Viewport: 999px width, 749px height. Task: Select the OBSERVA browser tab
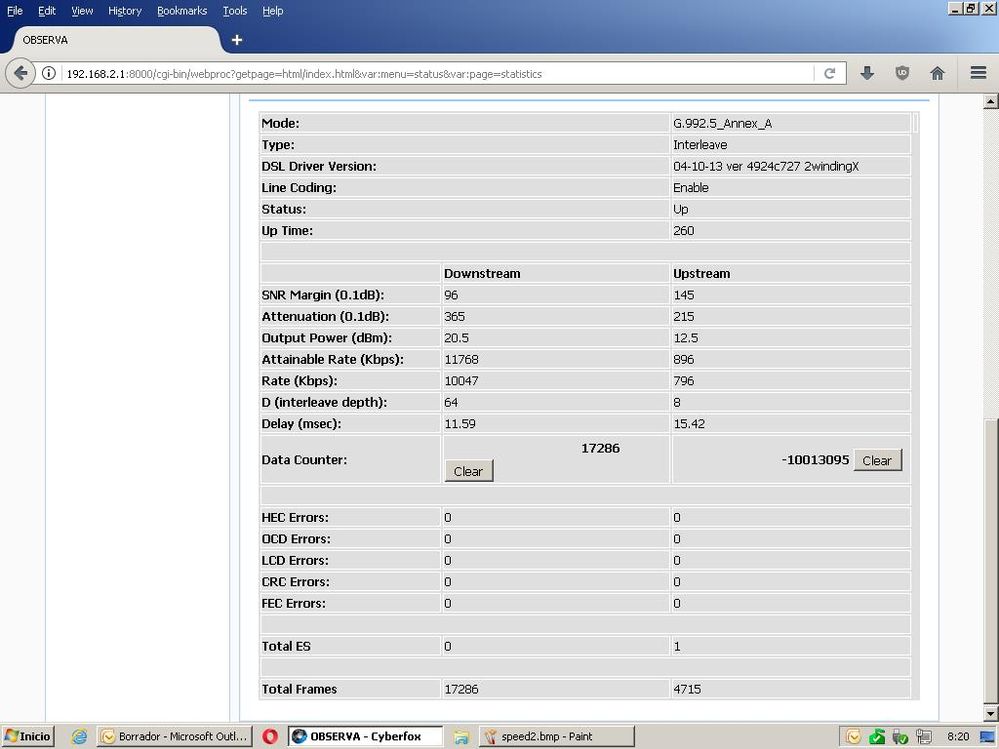[x=110, y=40]
